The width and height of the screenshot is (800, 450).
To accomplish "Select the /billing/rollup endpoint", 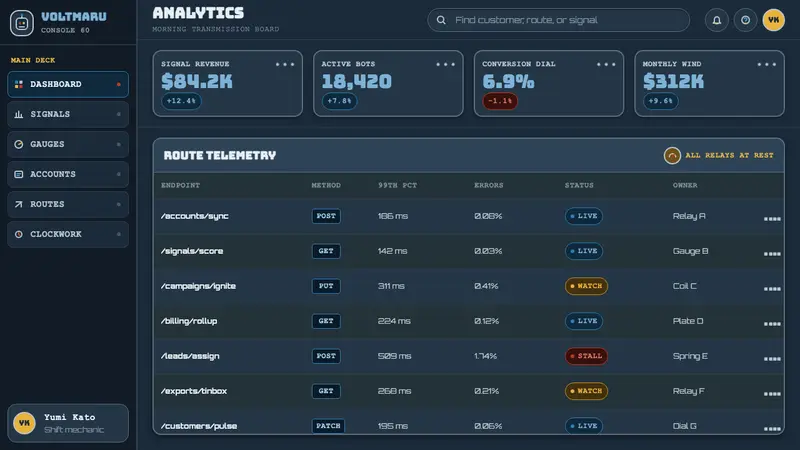I will click(x=189, y=321).
